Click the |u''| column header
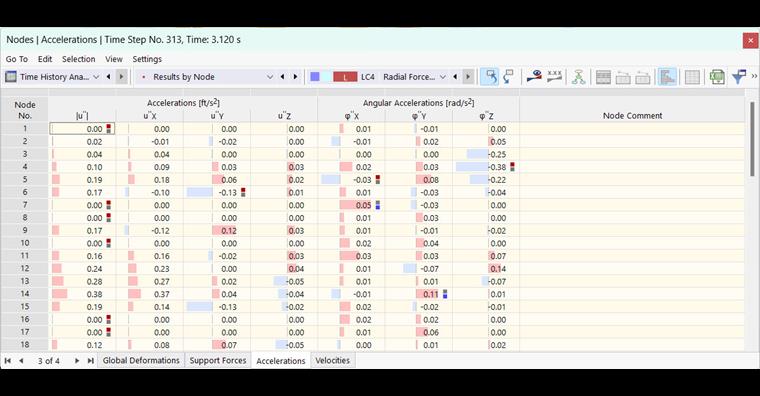This screenshot has height=396, width=760. tap(82, 116)
